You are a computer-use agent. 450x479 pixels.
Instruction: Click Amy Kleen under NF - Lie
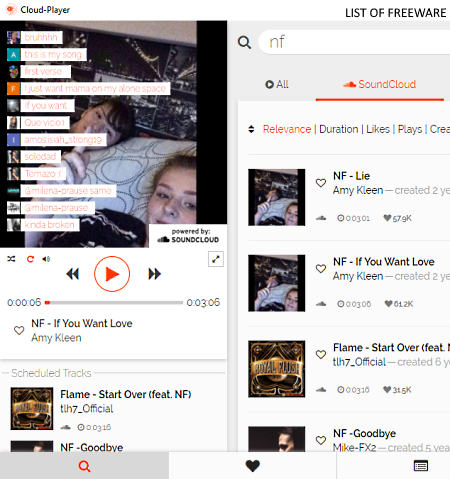358,190
